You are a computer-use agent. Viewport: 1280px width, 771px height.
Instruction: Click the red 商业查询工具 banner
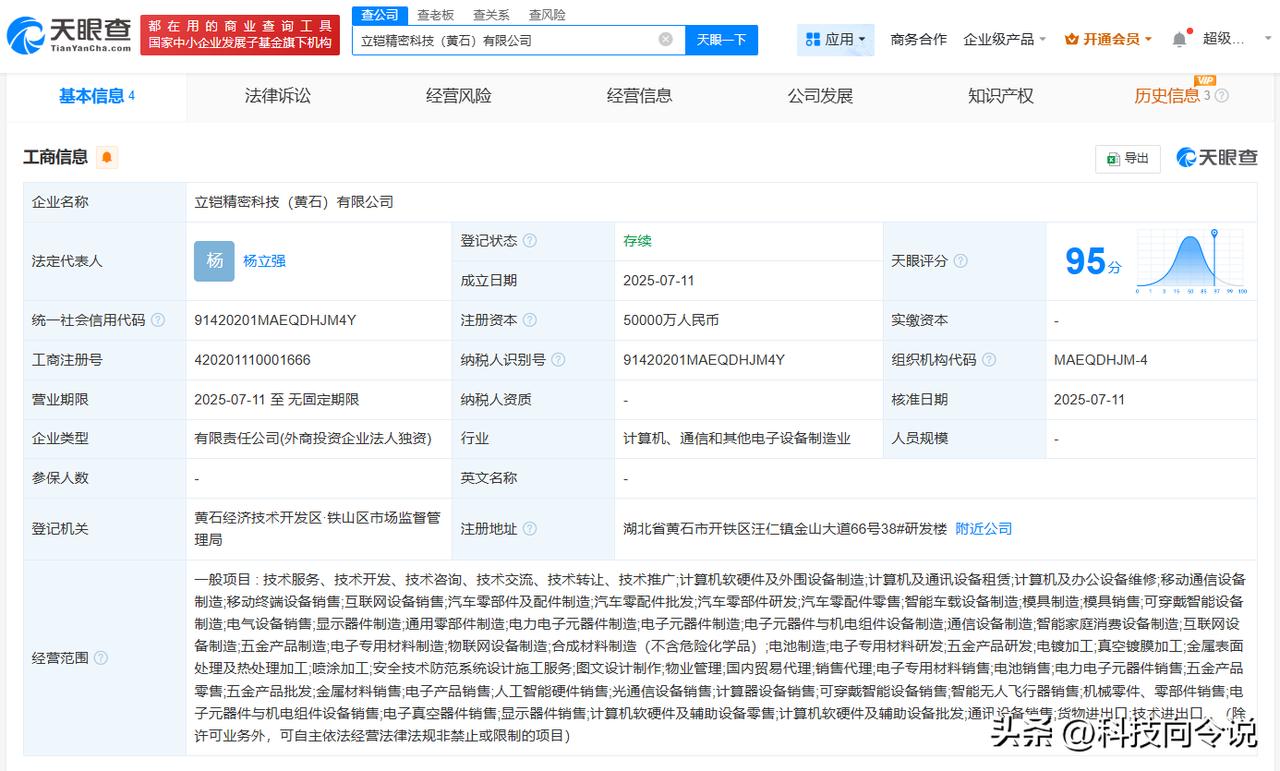238,35
